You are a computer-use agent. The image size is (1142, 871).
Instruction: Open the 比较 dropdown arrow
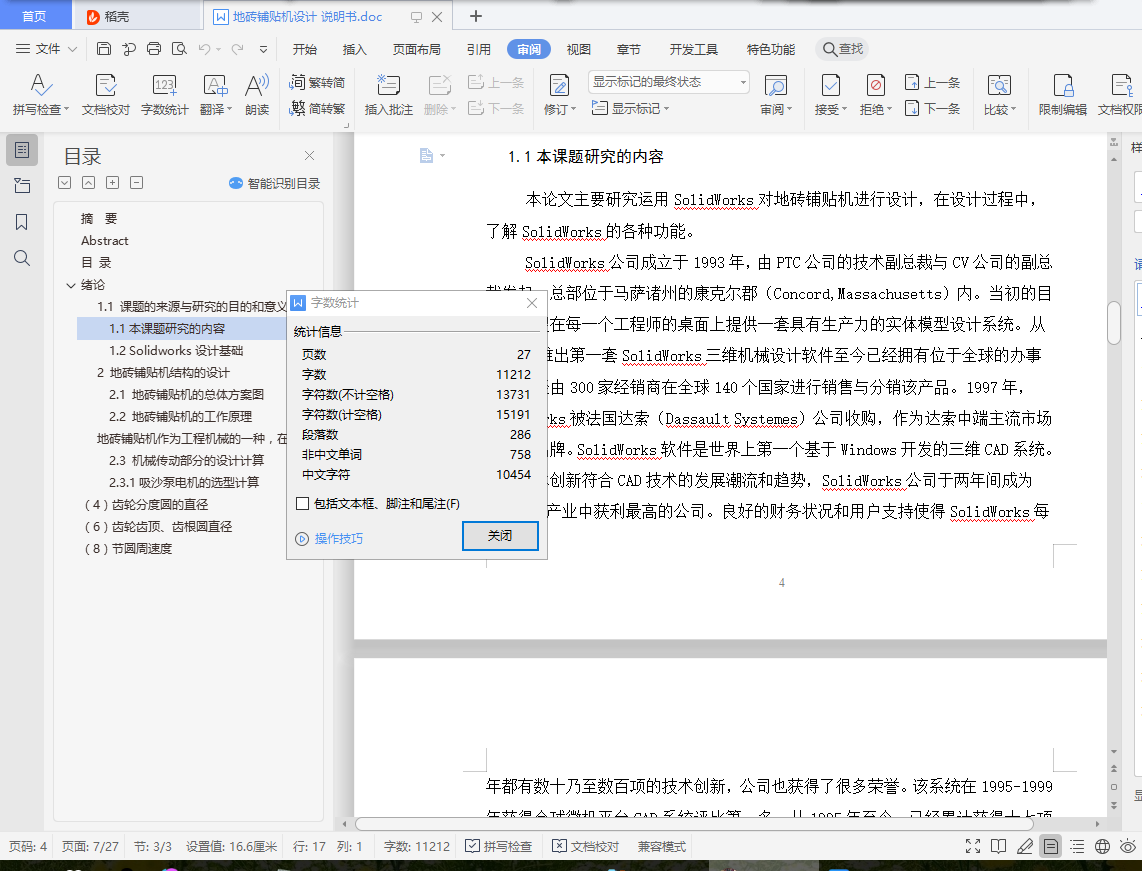click(x=1013, y=109)
